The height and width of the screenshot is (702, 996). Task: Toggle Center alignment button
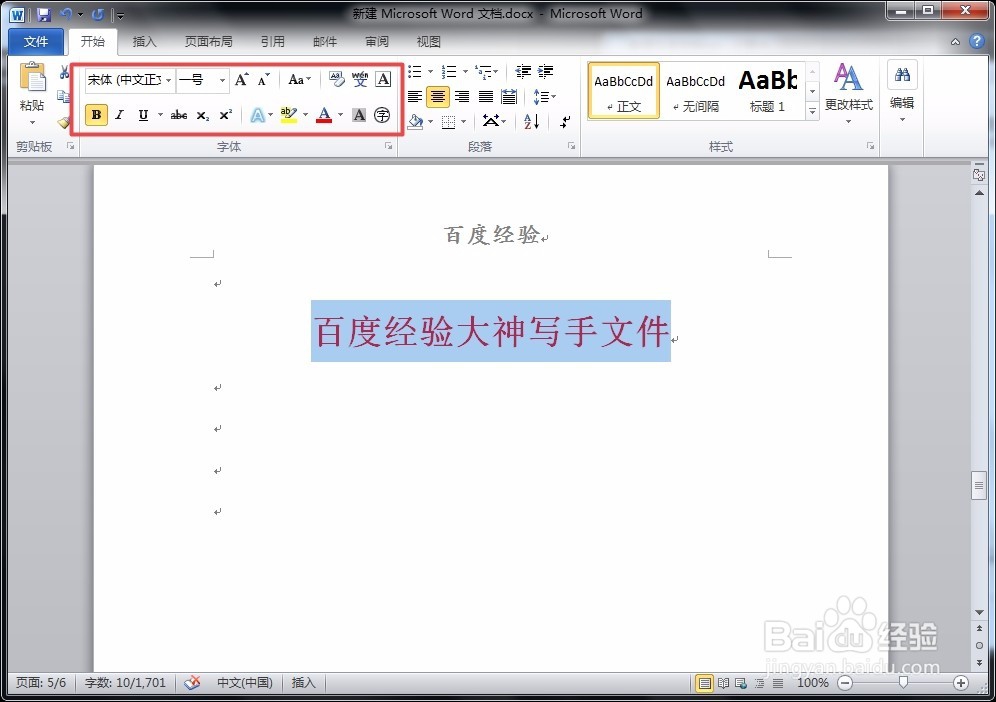click(438, 97)
